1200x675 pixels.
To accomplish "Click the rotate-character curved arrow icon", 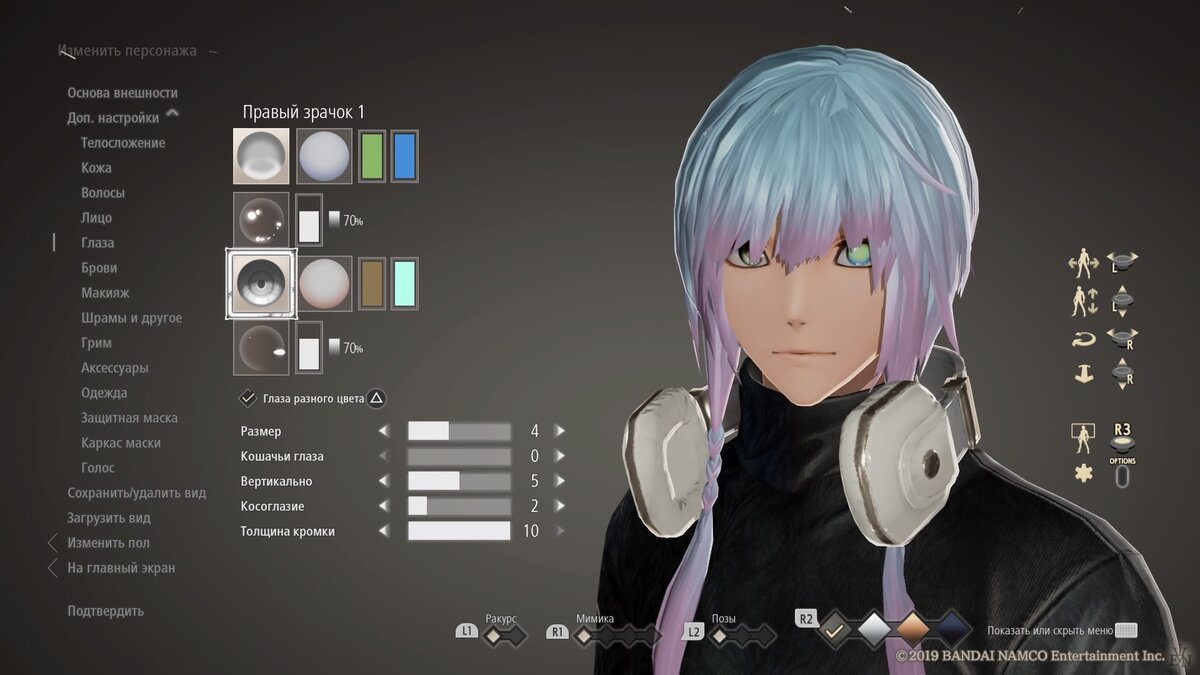I will tap(1084, 340).
